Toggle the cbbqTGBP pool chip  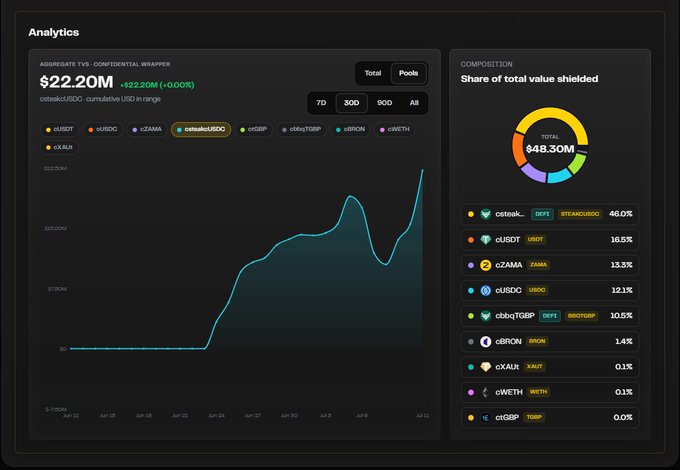pos(301,129)
